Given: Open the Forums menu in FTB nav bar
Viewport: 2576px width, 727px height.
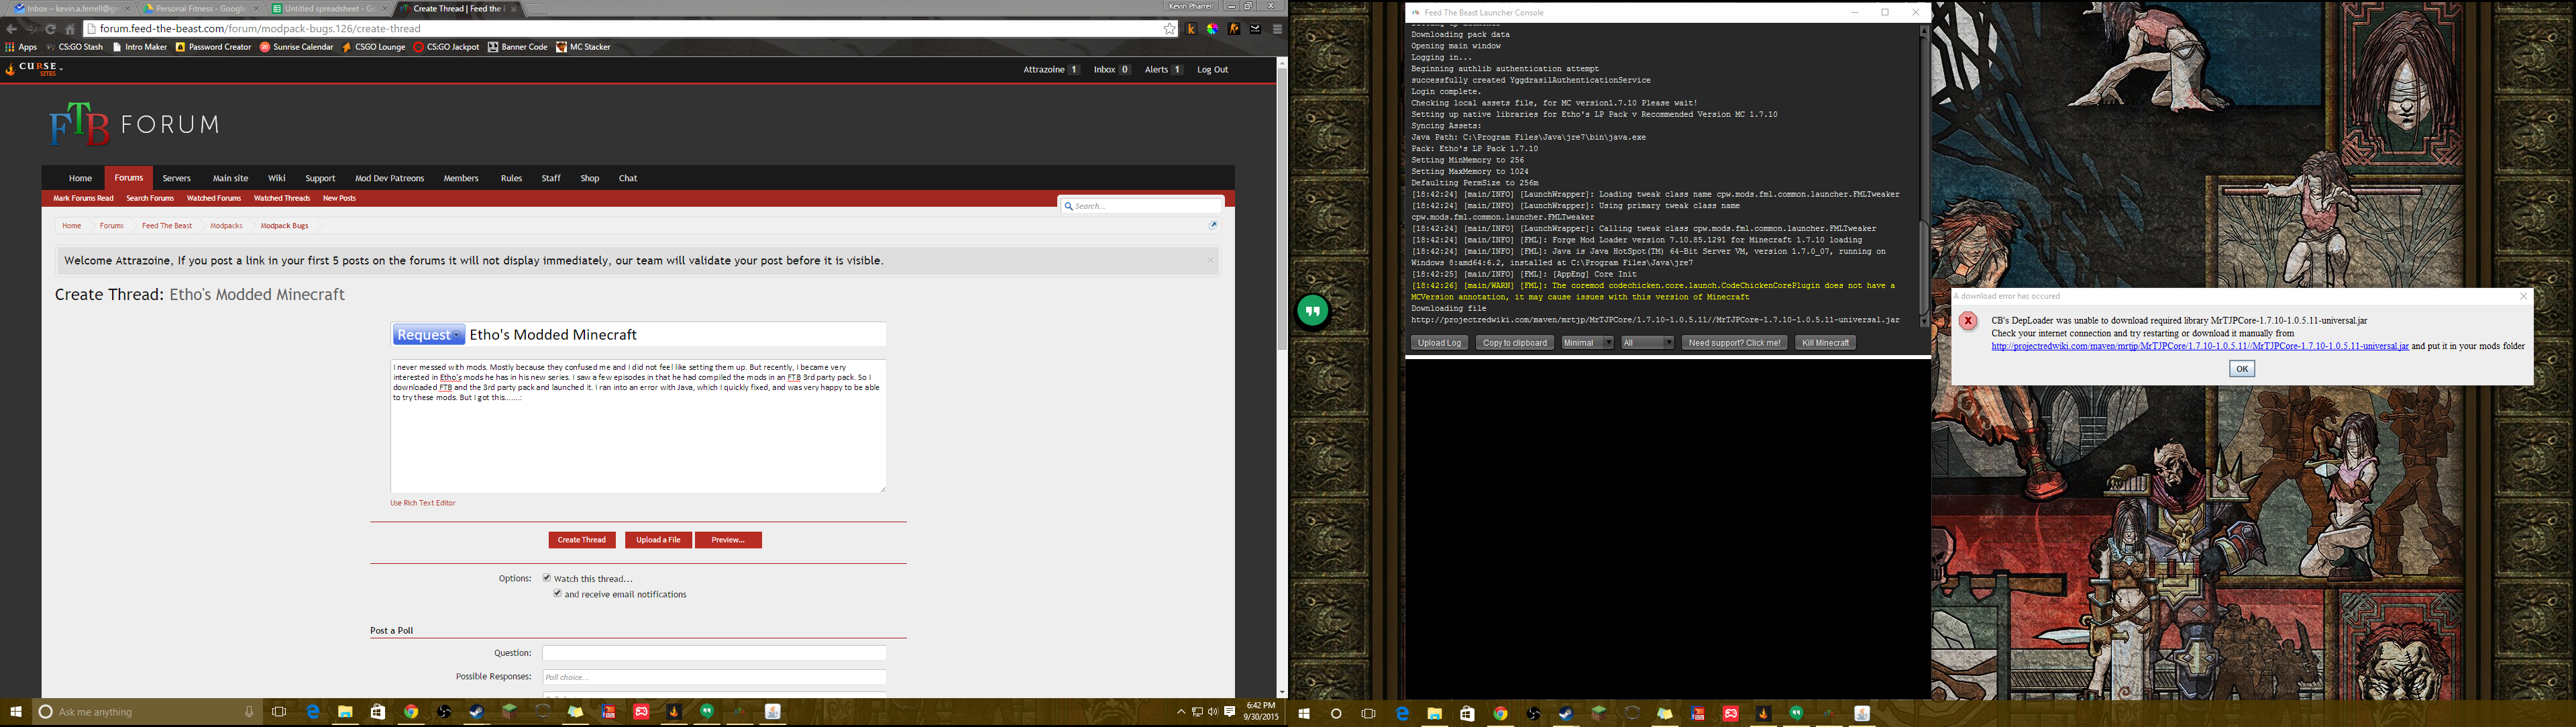Looking at the screenshot, I should click(128, 178).
